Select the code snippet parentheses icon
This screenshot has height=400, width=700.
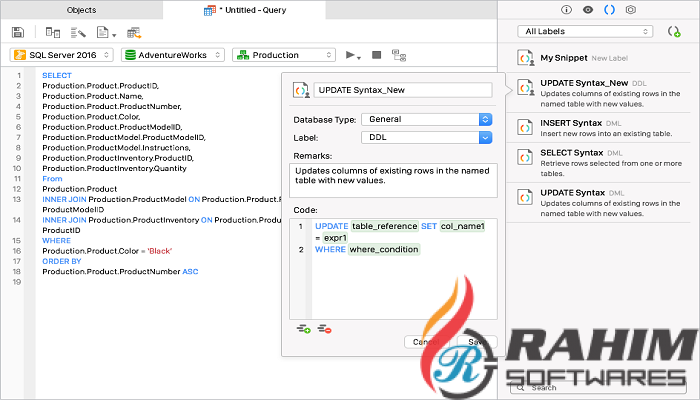tap(609, 9)
